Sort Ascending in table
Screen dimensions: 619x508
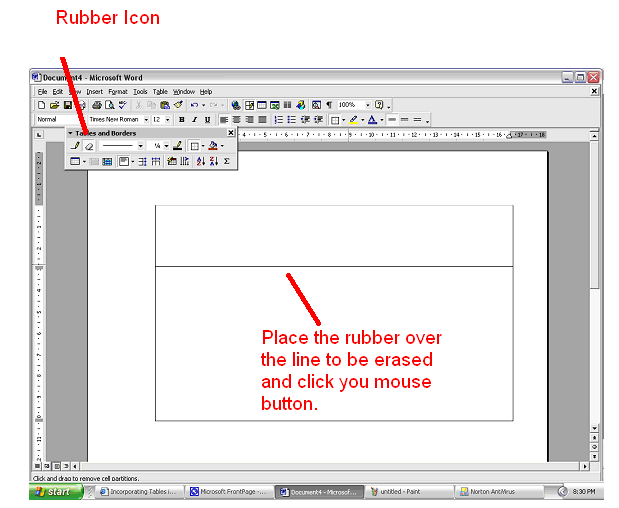201,161
